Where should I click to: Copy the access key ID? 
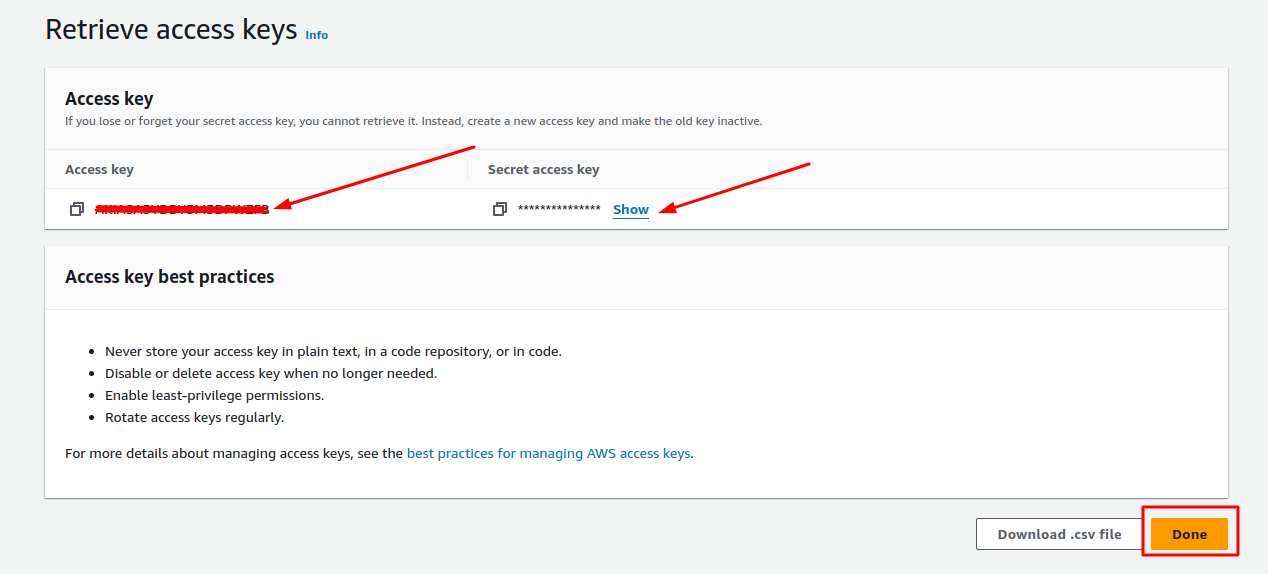tap(77, 209)
